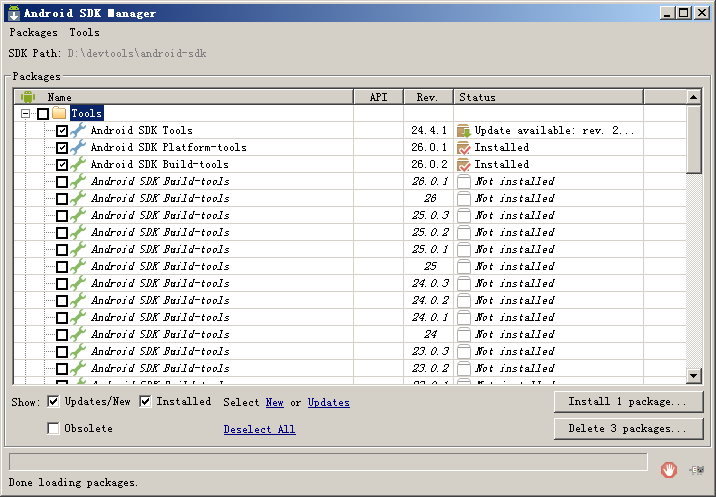Click the 'Done loading packages.' status text
The image size is (716, 497).
pos(73,482)
